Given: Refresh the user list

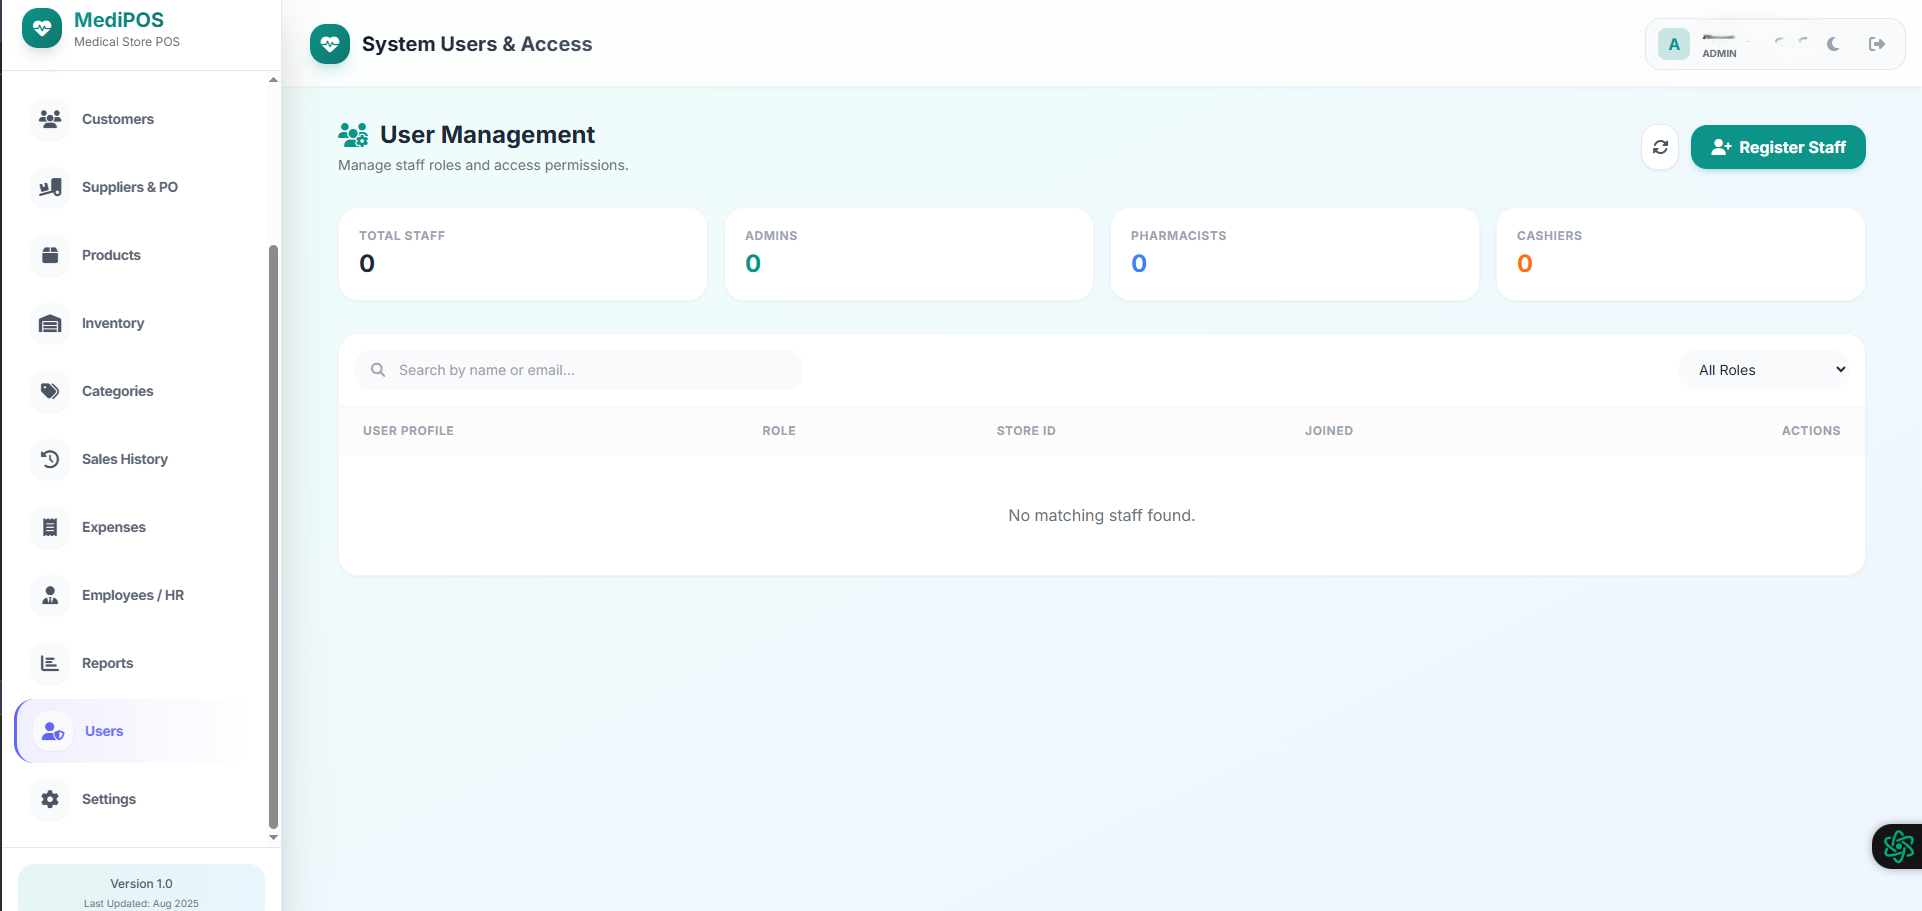Looking at the screenshot, I should (x=1660, y=147).
